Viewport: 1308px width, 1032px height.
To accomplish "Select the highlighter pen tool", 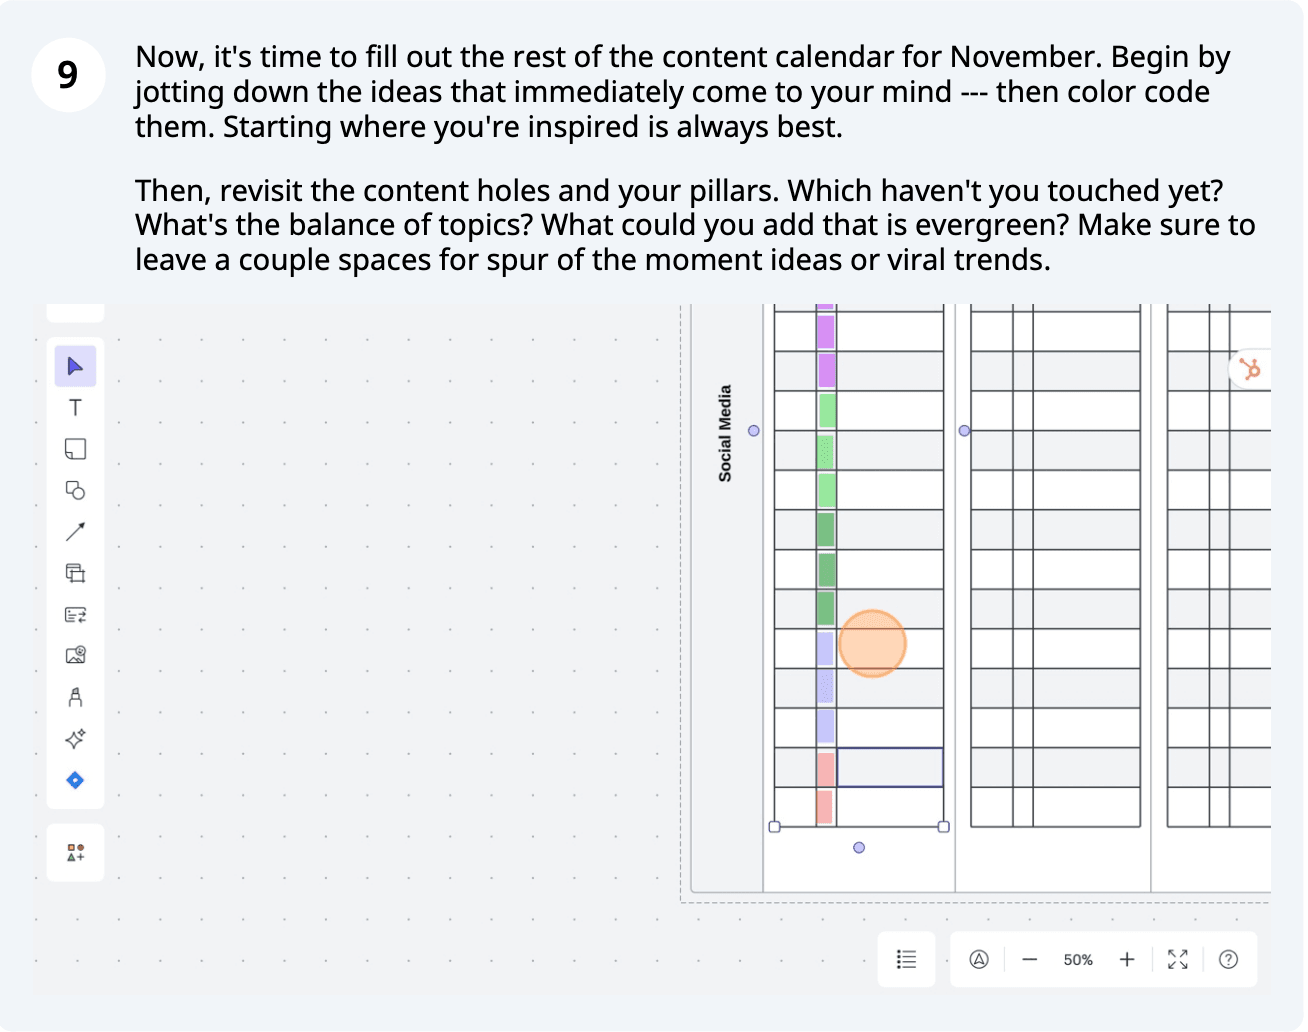I will click(x=75, y=697).
